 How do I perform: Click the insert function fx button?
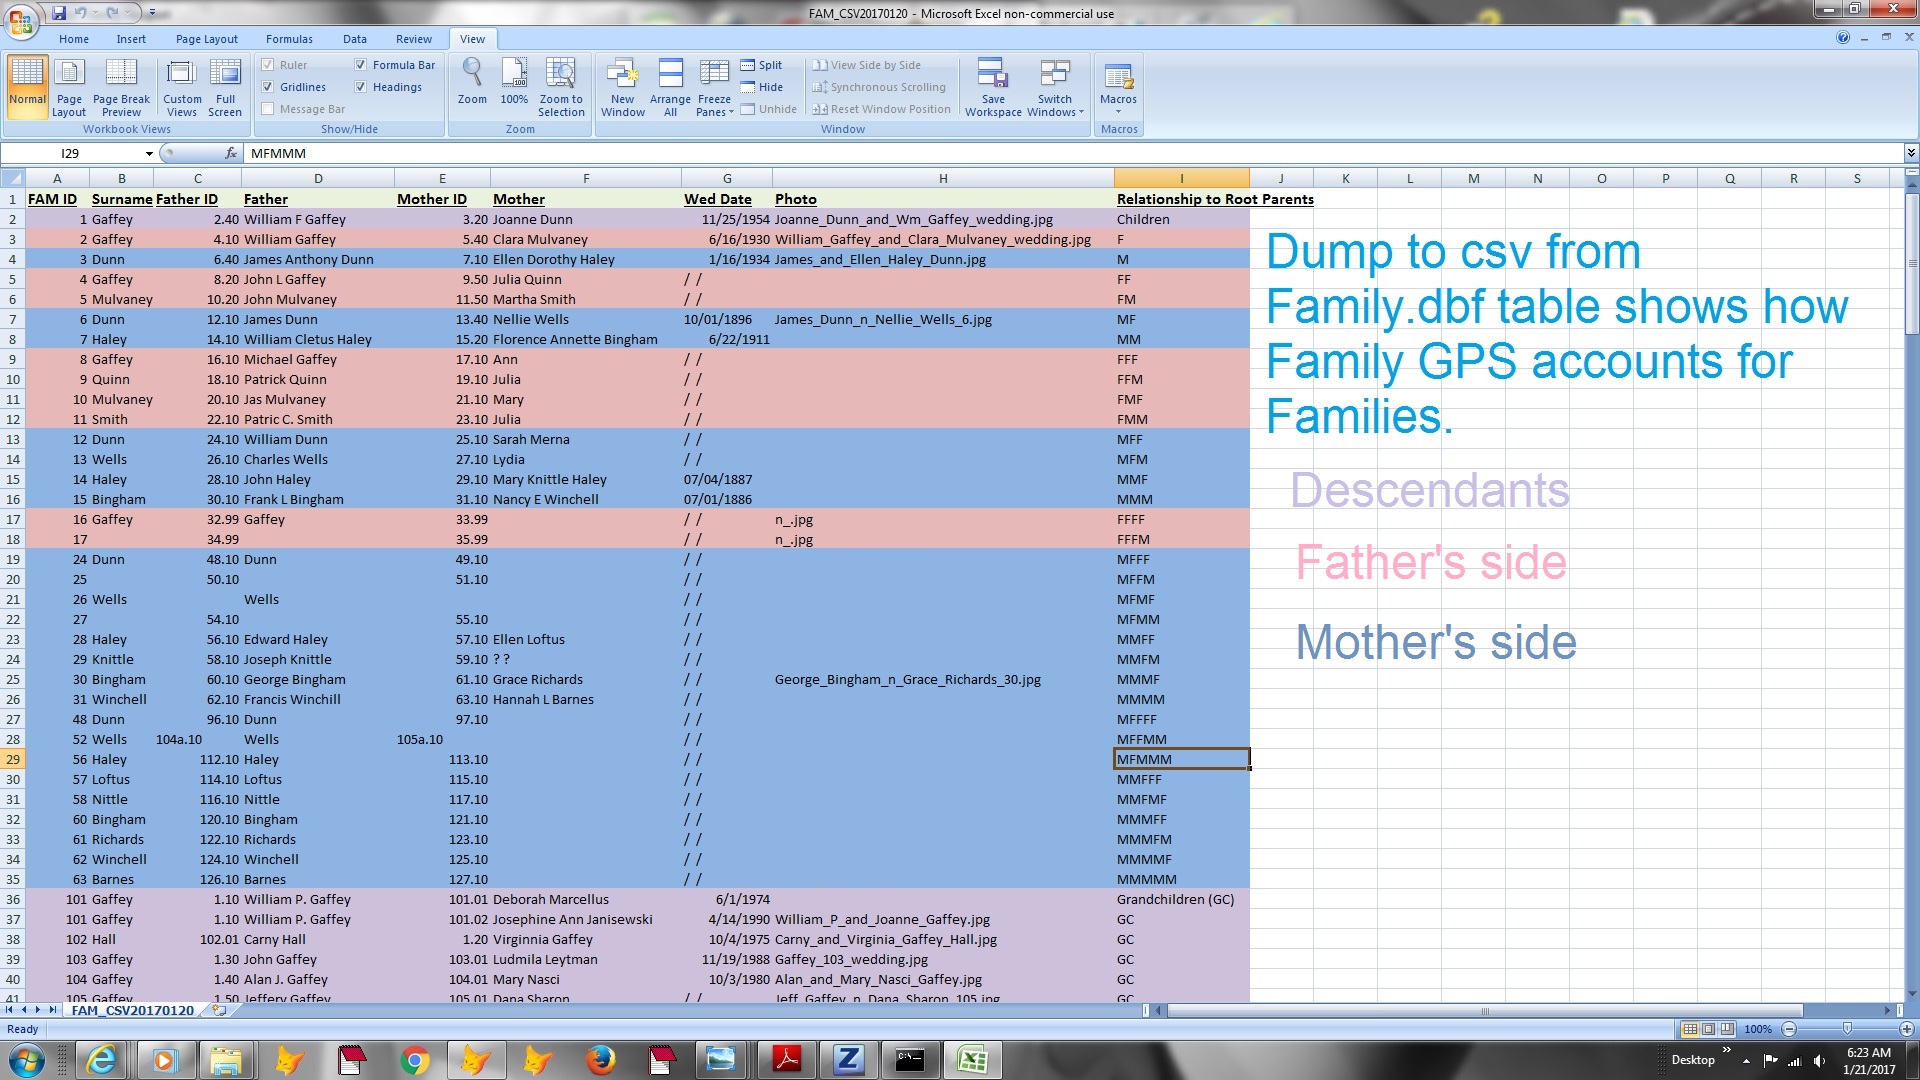pyautogui.click(x=231, y=153)
